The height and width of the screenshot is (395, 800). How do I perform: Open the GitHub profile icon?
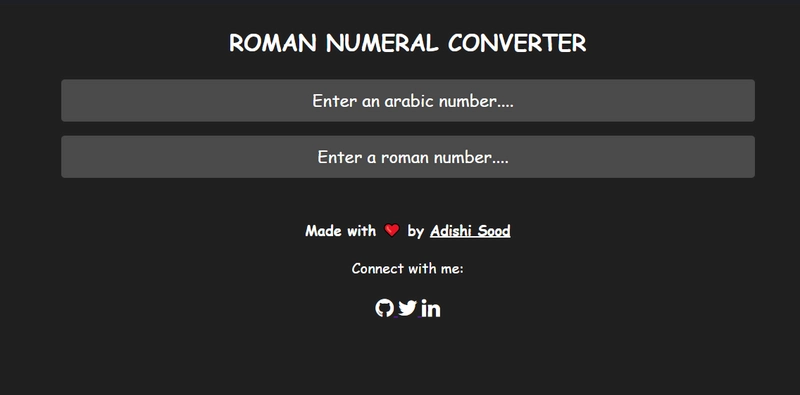click(384, 308)
